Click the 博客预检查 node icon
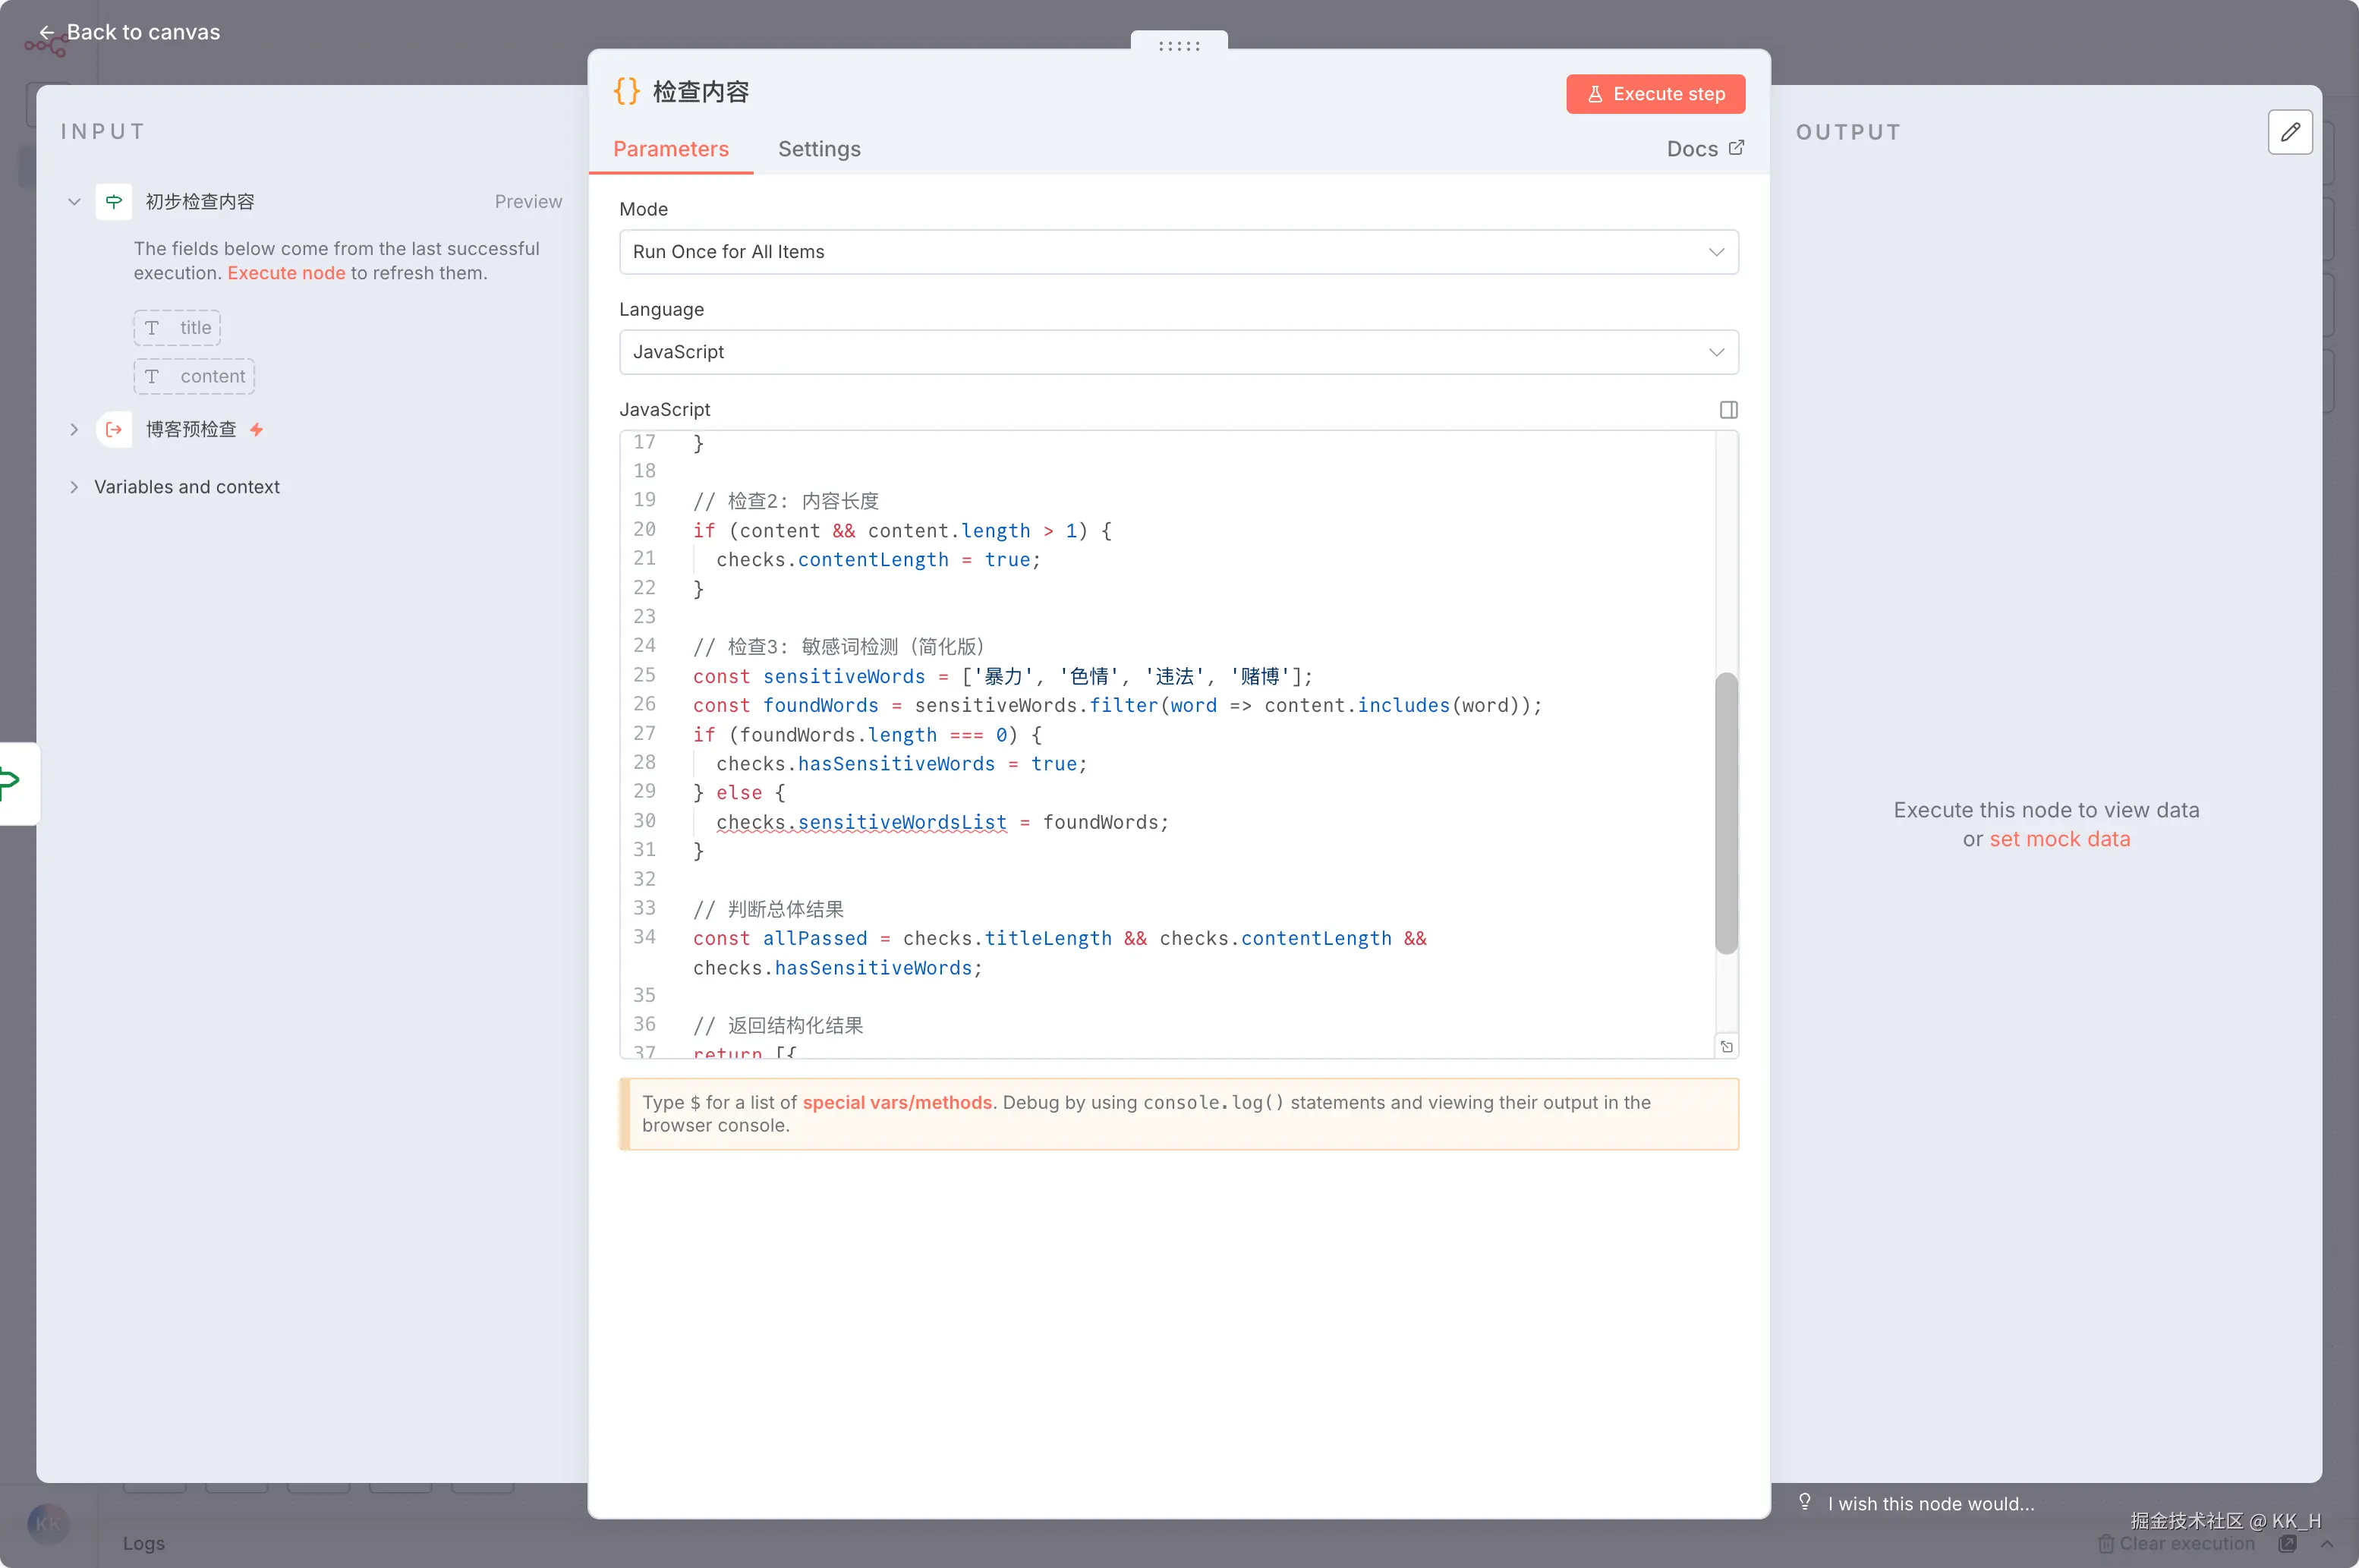 [114, 430]
